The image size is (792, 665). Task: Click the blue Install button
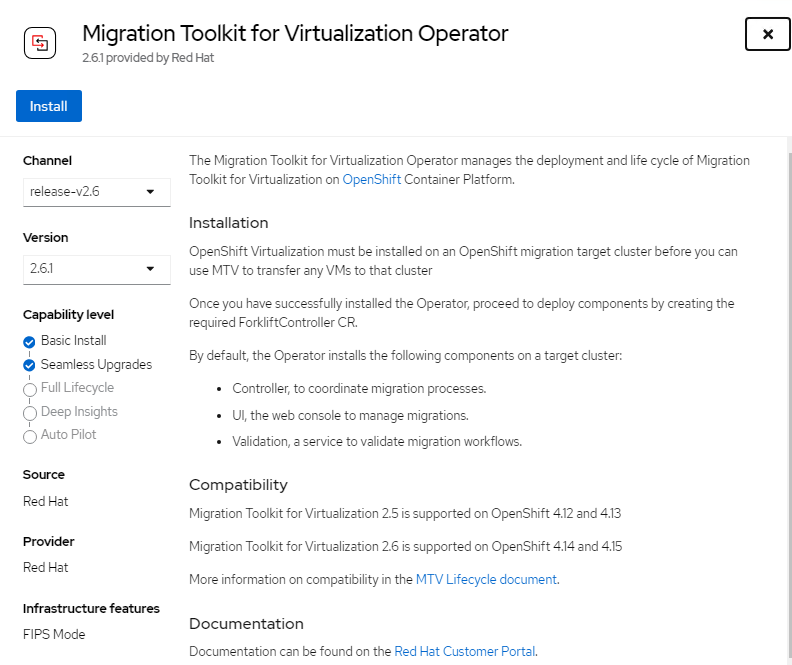pos(49,106)
